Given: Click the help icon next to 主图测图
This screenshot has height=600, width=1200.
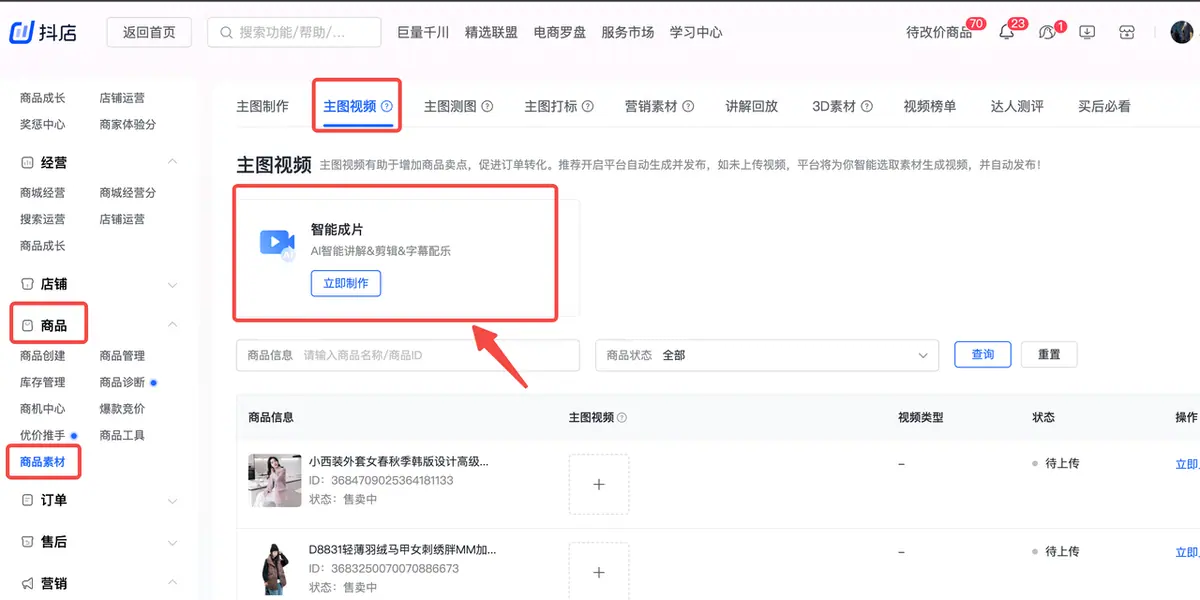Looking at the screenshot, I should tap(487, 106).
